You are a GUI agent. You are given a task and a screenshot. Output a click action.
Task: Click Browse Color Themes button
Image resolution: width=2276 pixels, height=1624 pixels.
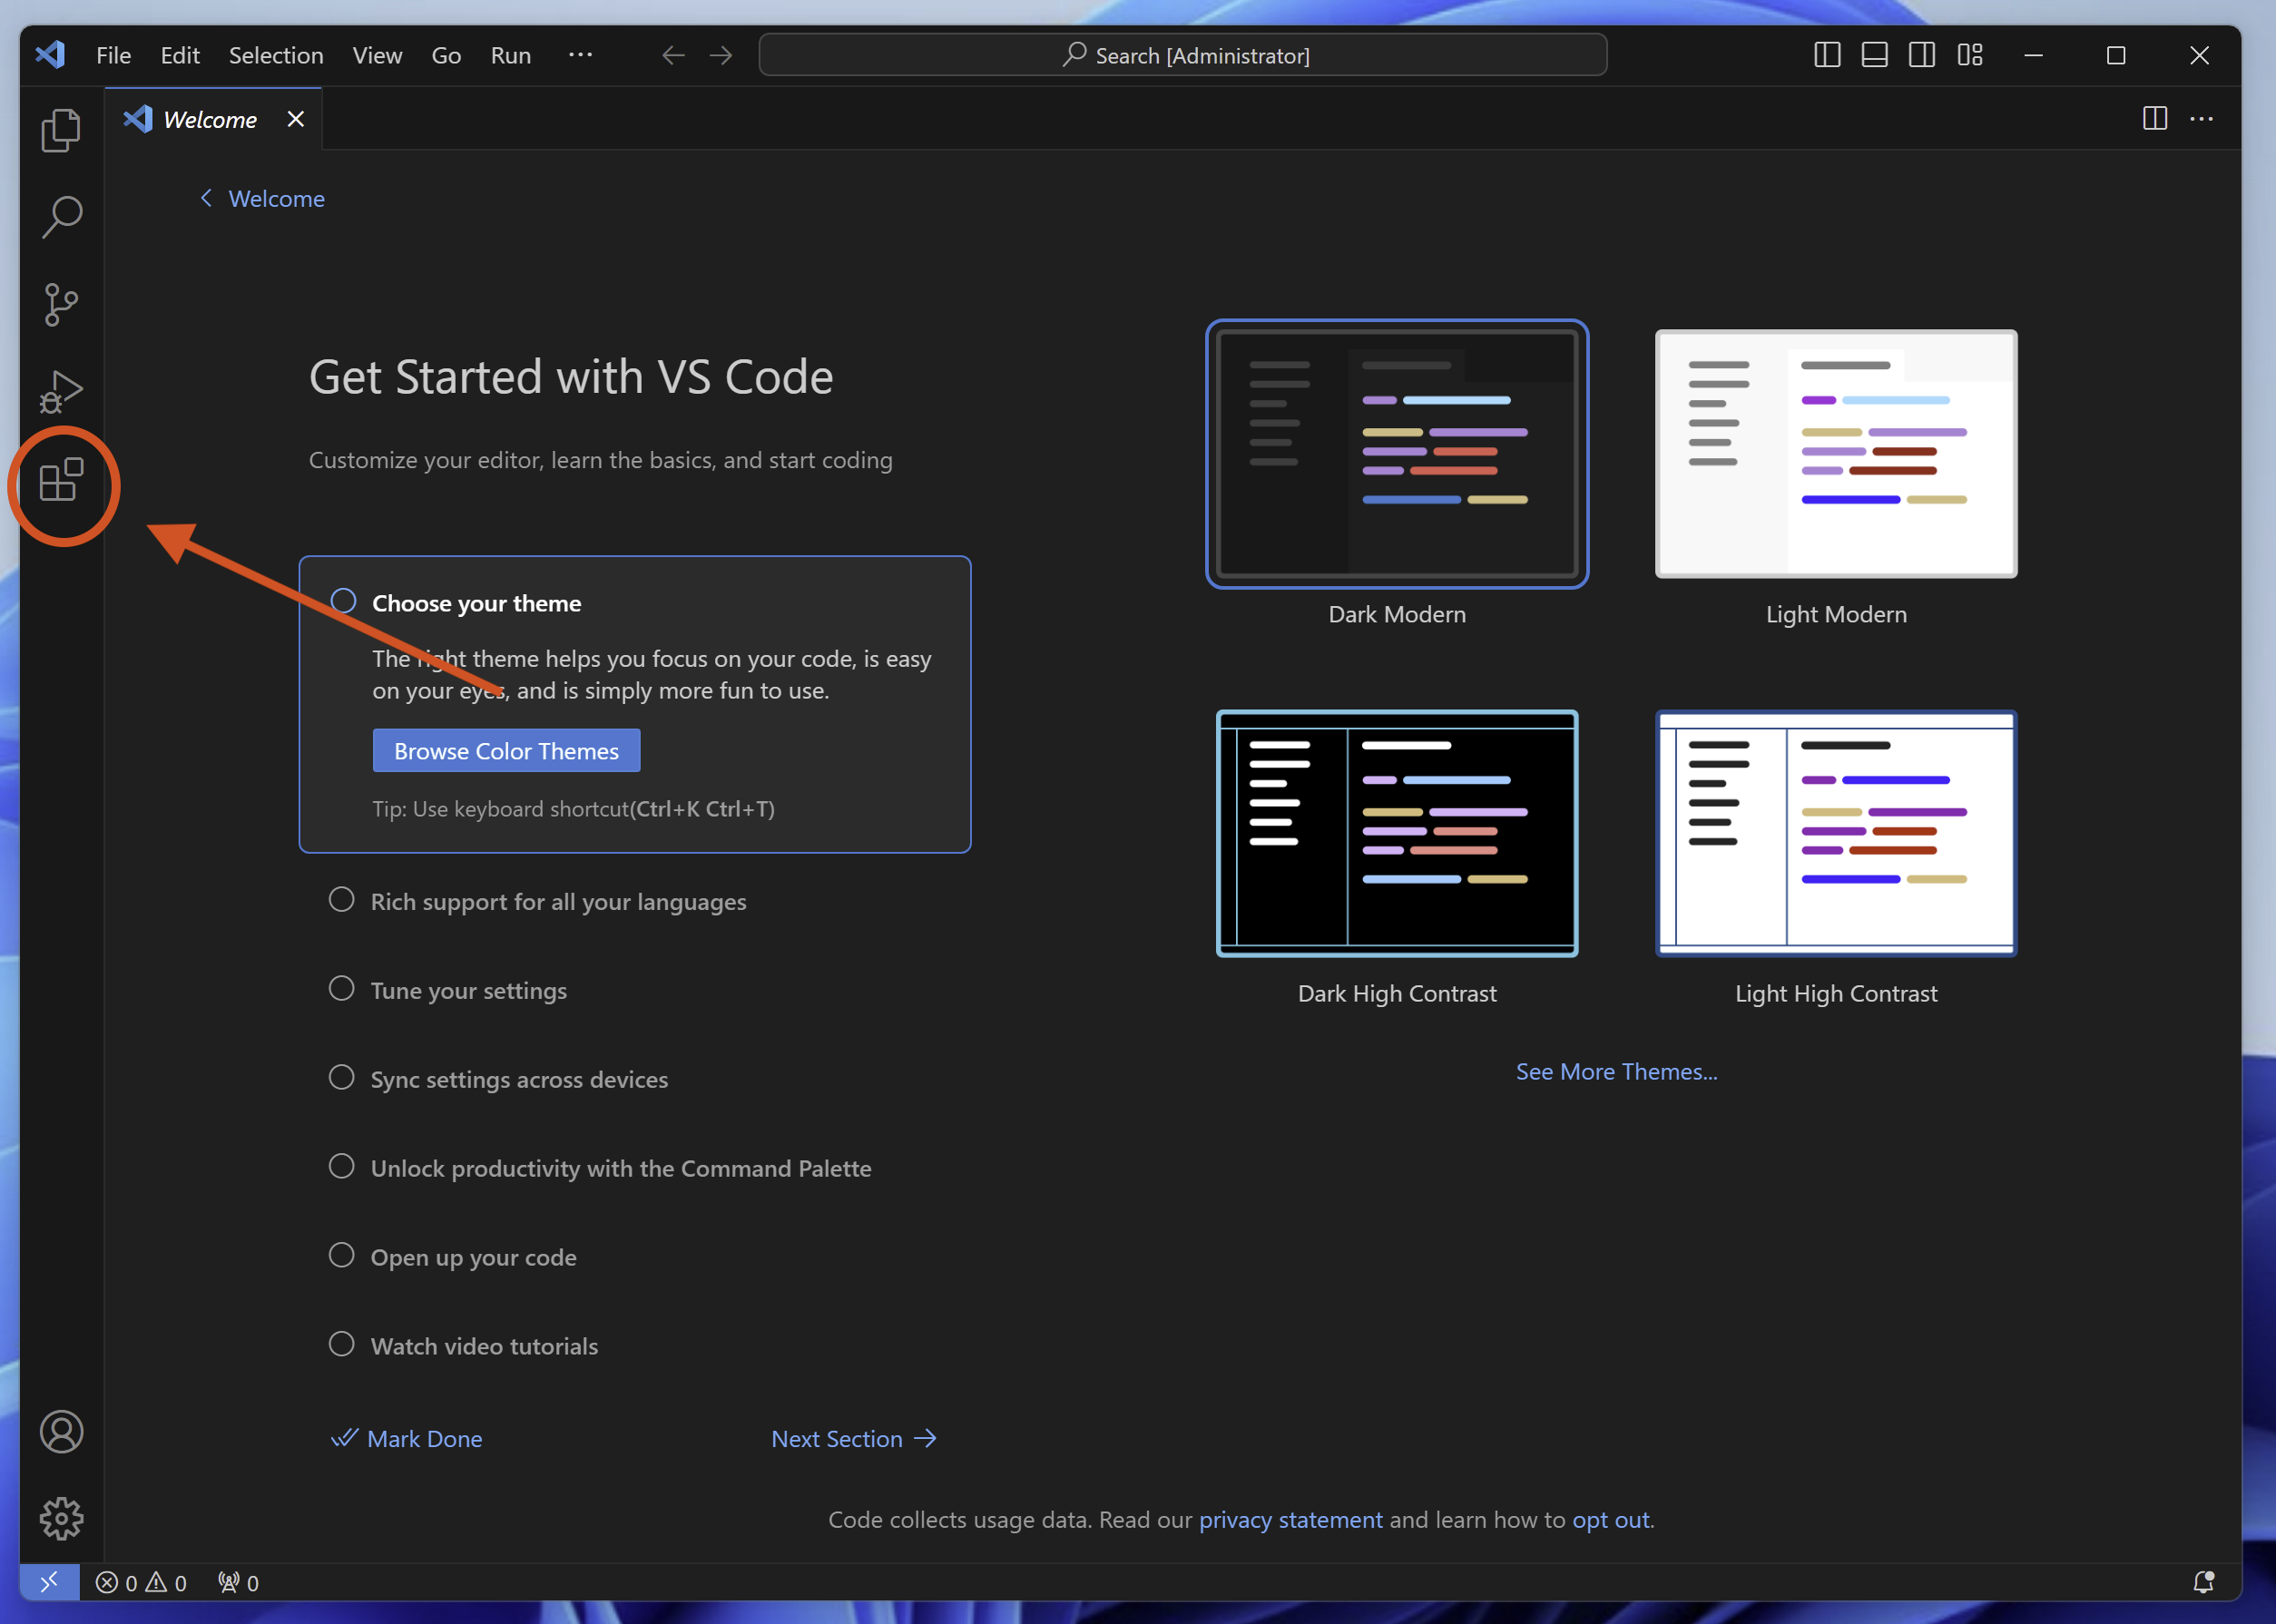point(505,748)
